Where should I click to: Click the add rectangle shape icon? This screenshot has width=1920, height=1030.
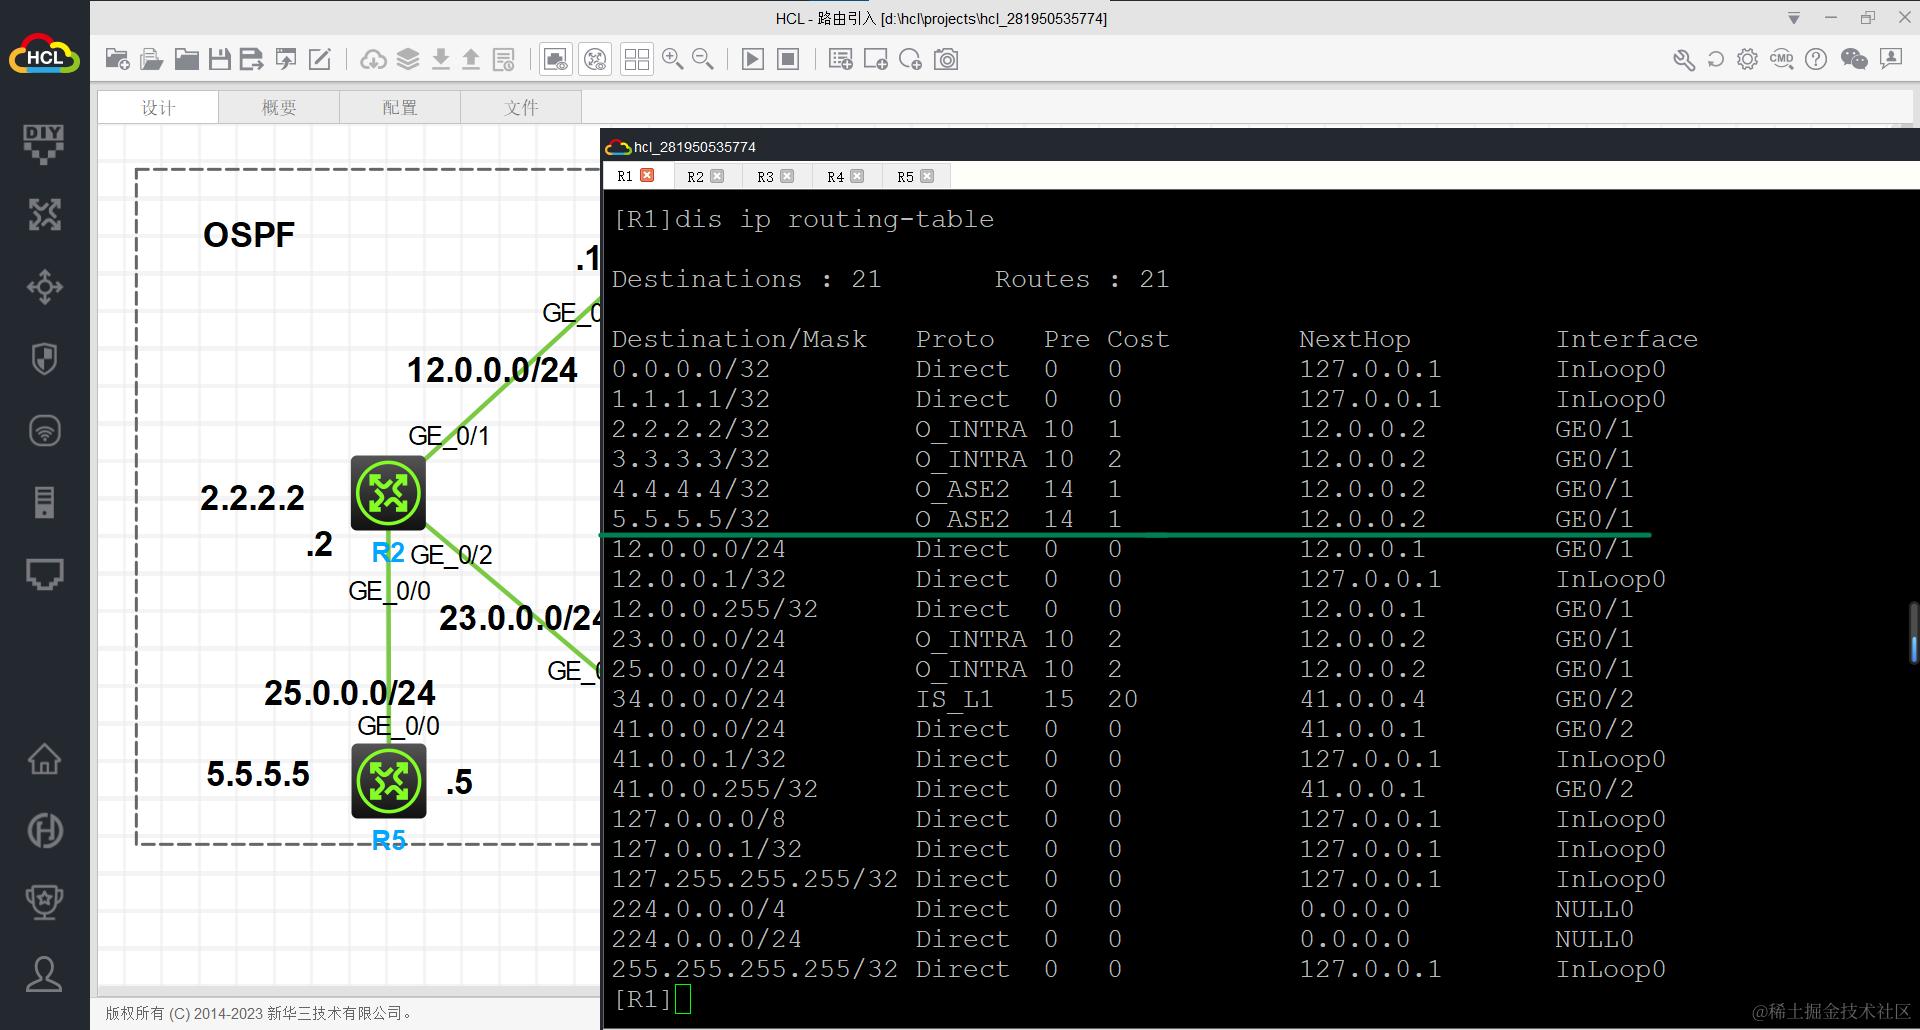pyautogui.click(x=876, y=59)
